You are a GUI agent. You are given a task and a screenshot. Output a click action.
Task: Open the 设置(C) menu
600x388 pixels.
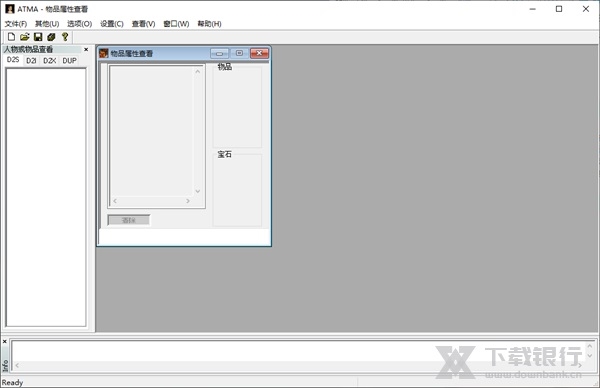pyautogui.click(x=112, y=24)
